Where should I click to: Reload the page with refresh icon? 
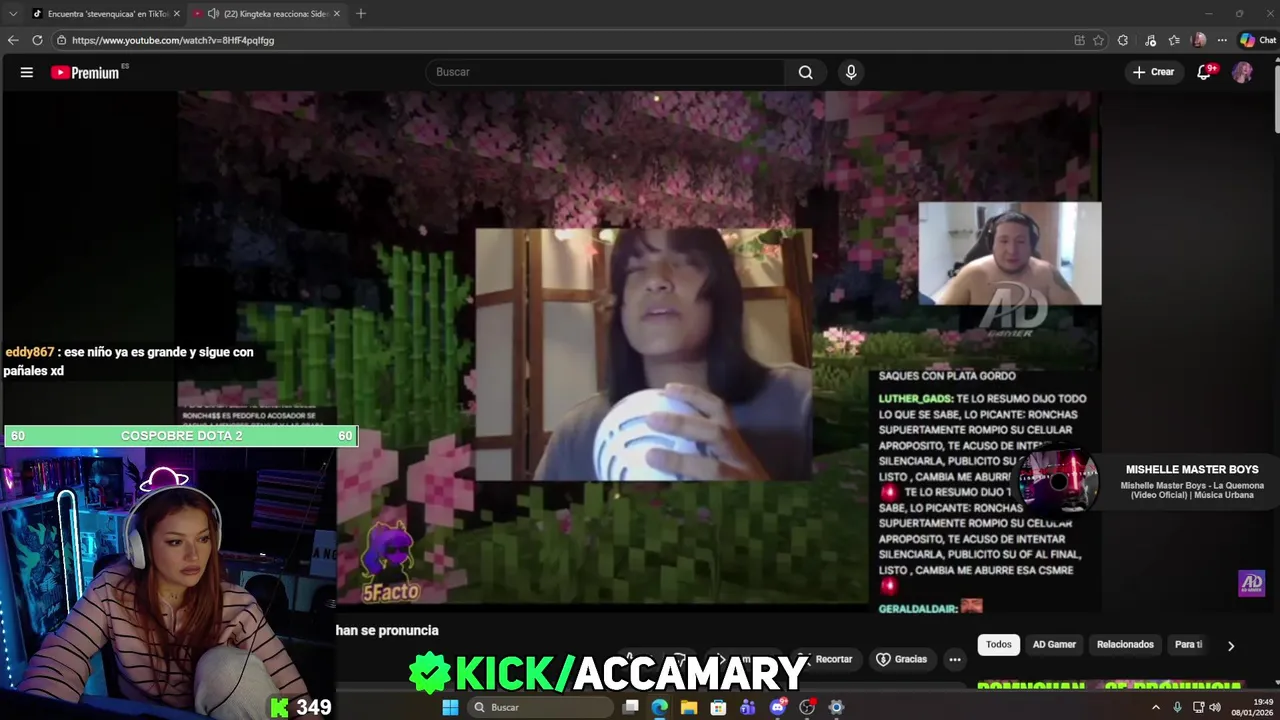tap(37, 40)
